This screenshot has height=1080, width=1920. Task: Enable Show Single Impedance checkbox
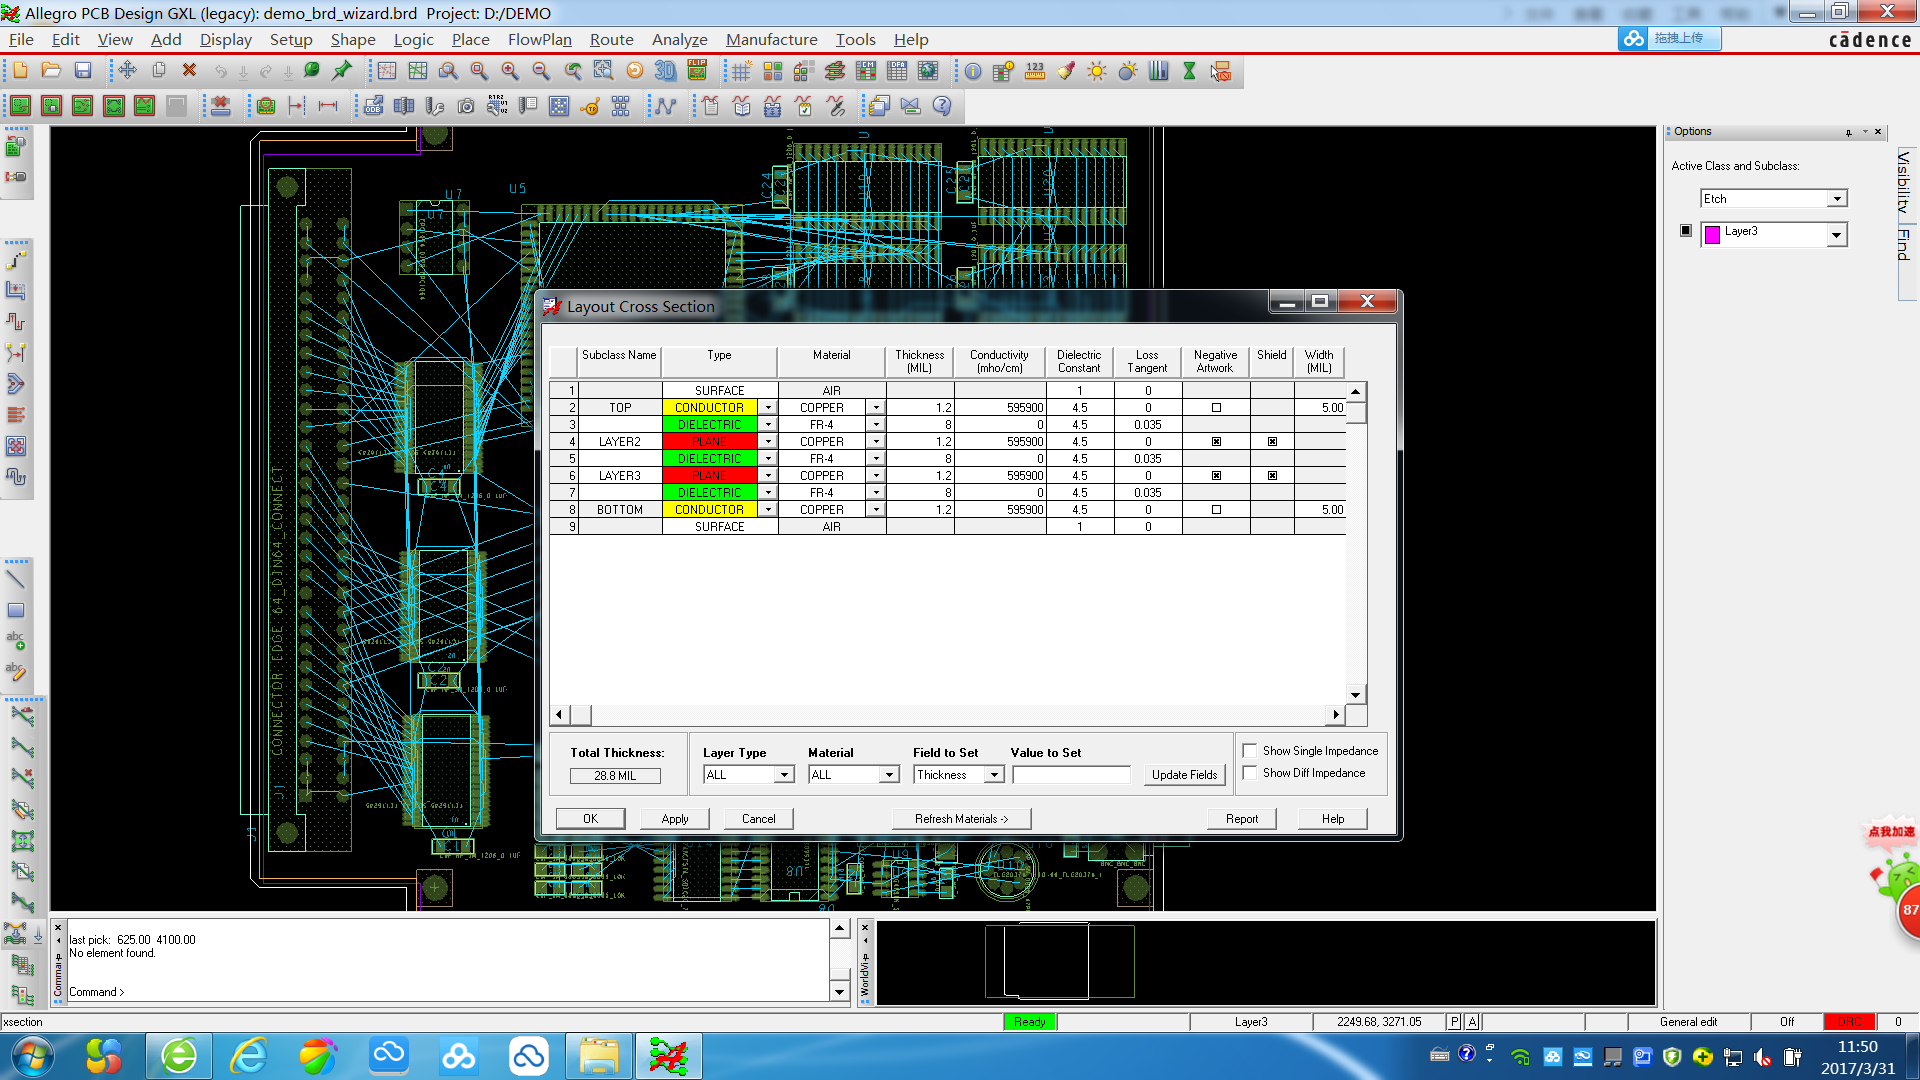(x=1250, y=751)
